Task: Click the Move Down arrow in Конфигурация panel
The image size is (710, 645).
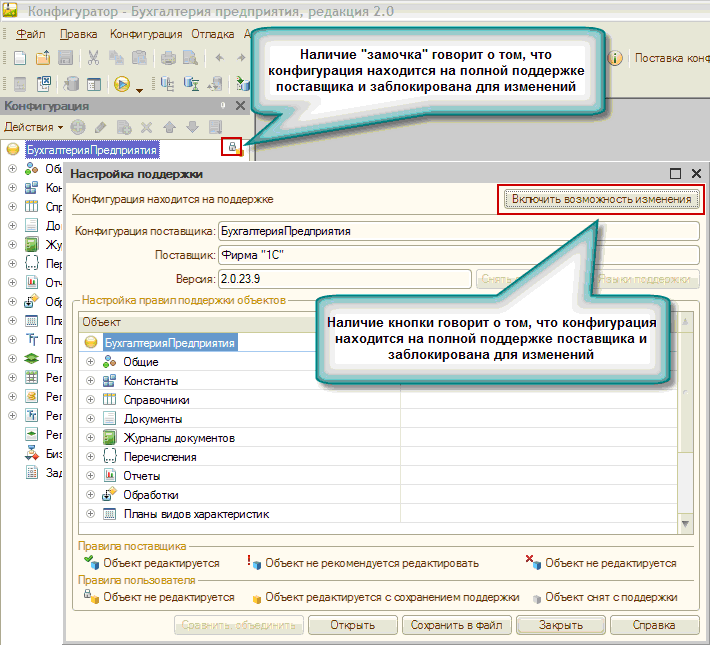Action: click(191, 127)
